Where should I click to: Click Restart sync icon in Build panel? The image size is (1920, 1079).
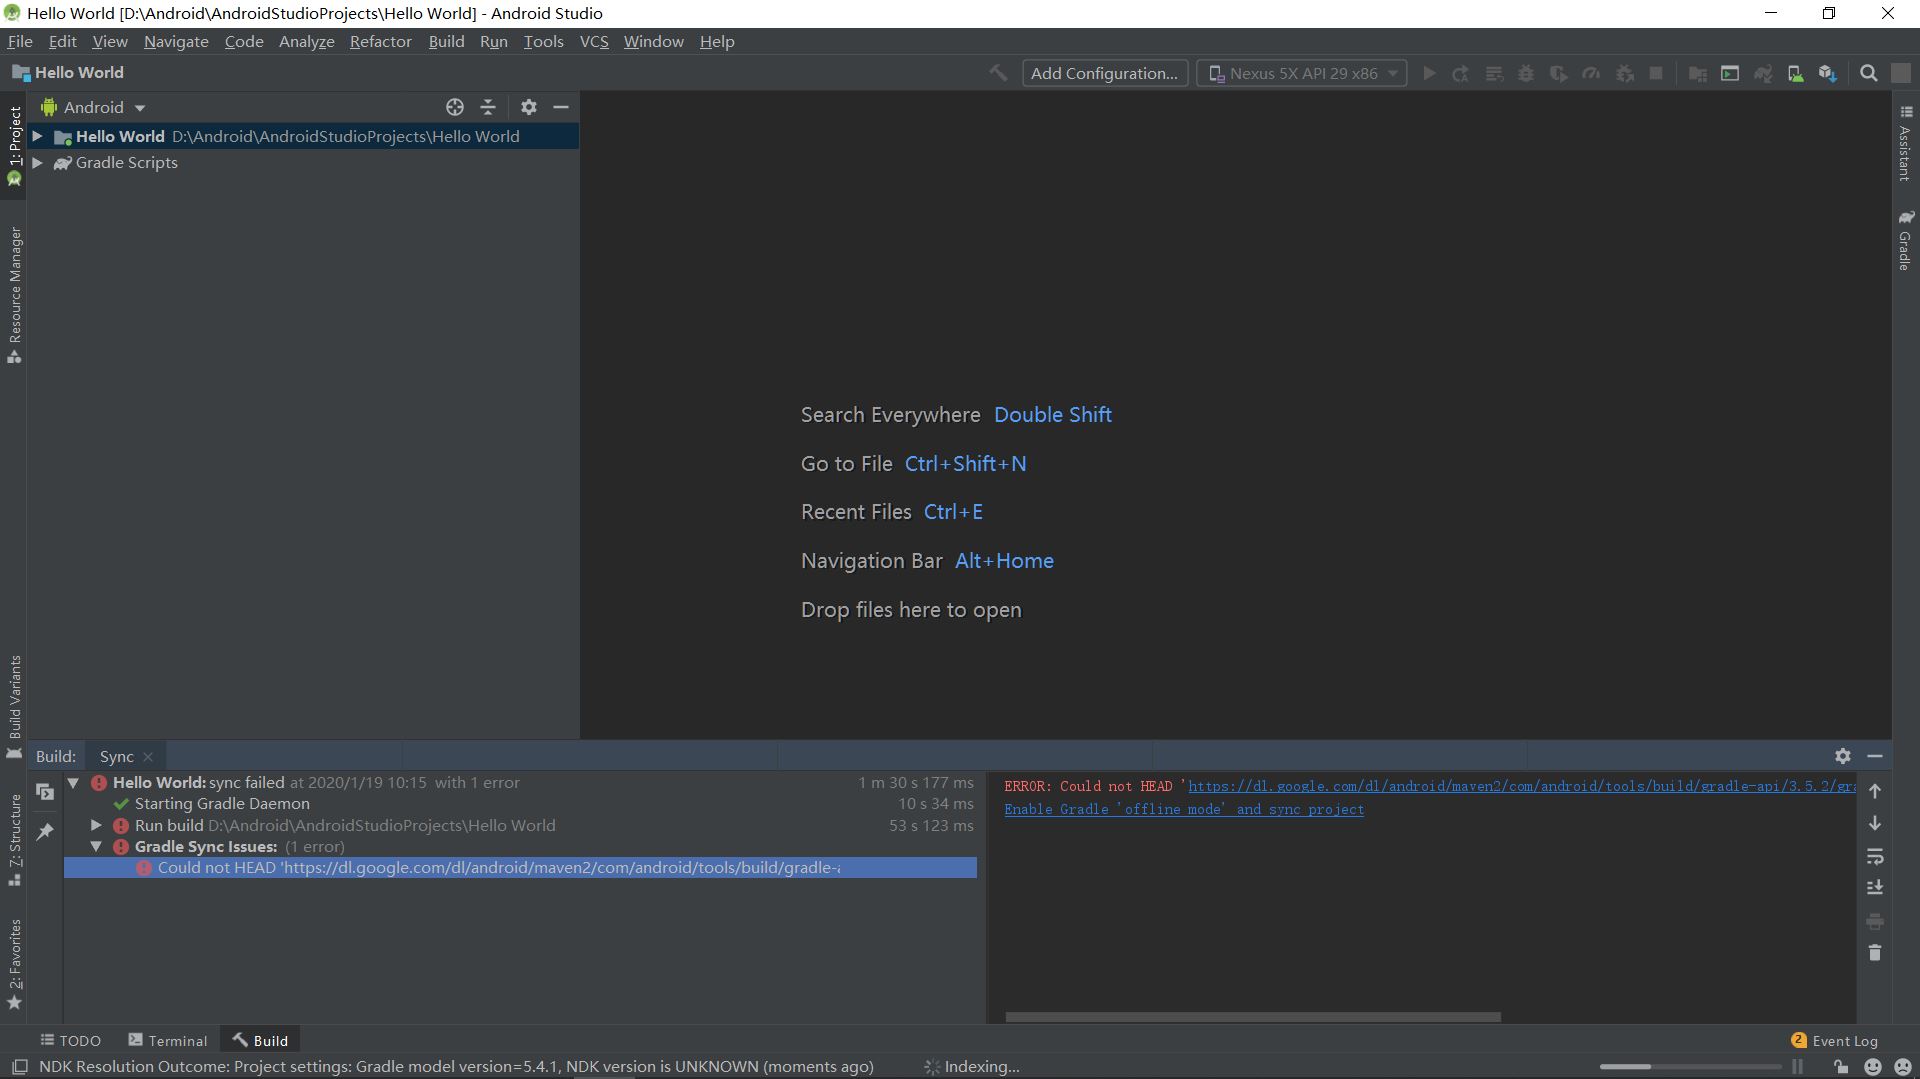click(x=45, y=792)
